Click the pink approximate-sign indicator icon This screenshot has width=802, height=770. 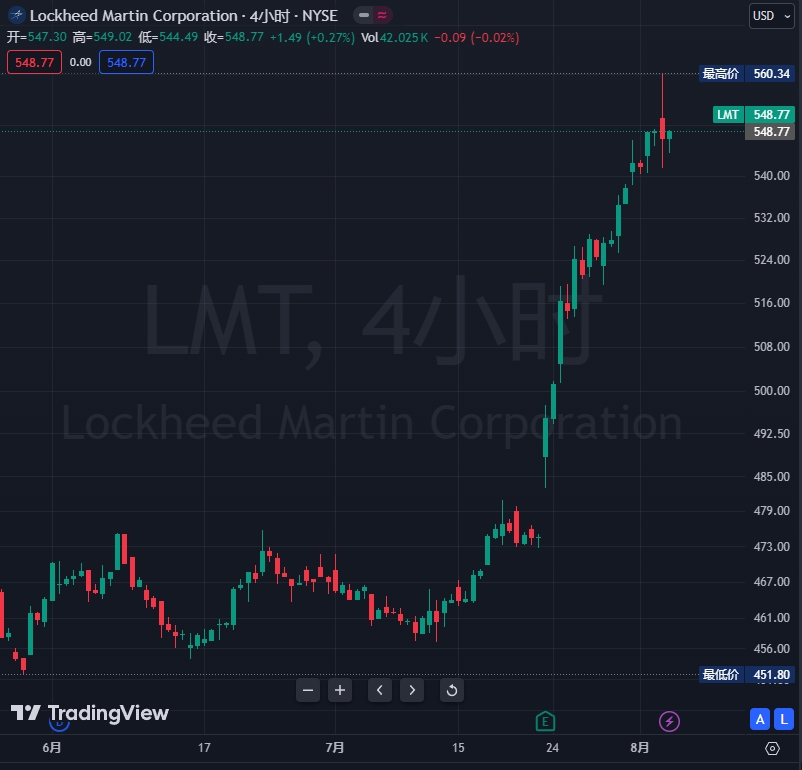[382, 15]
